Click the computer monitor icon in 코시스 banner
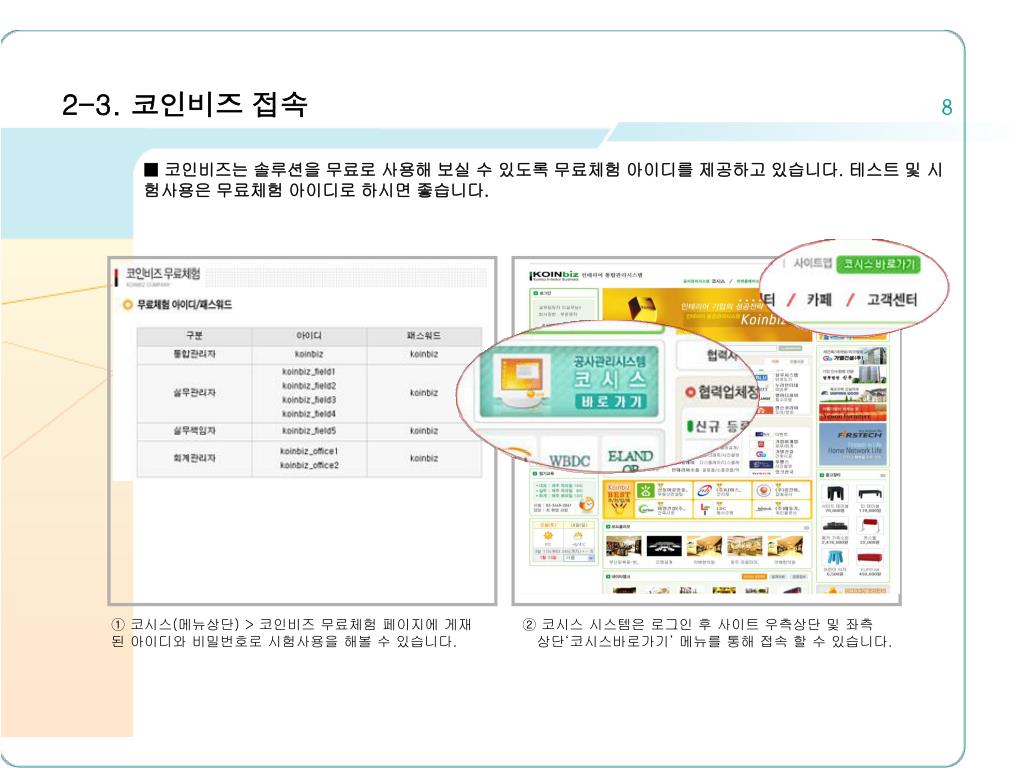 coord(523,380)
